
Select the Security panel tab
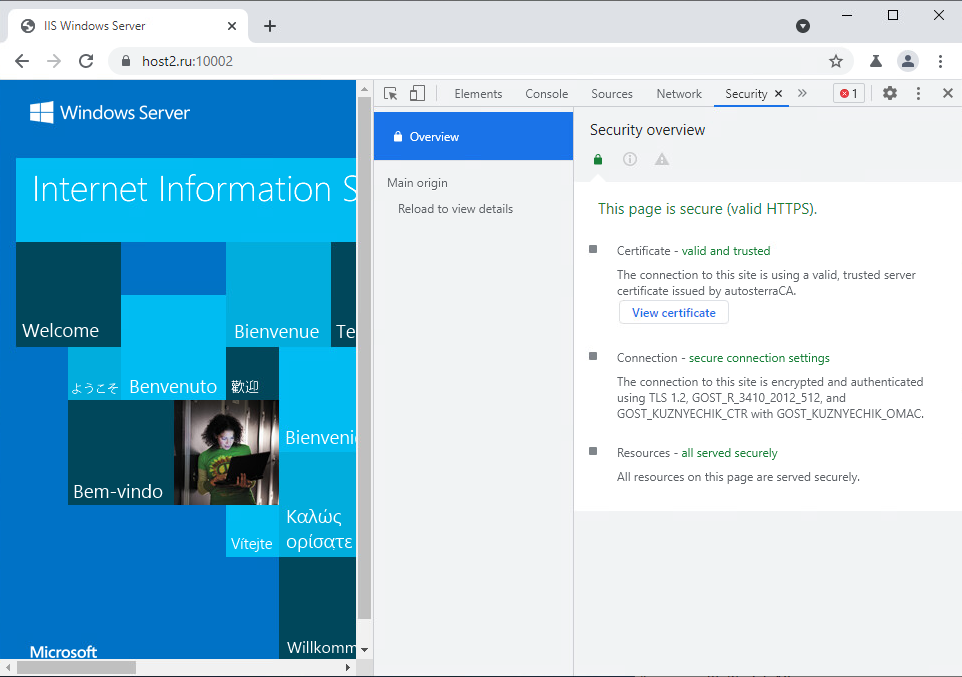(745, 94)
